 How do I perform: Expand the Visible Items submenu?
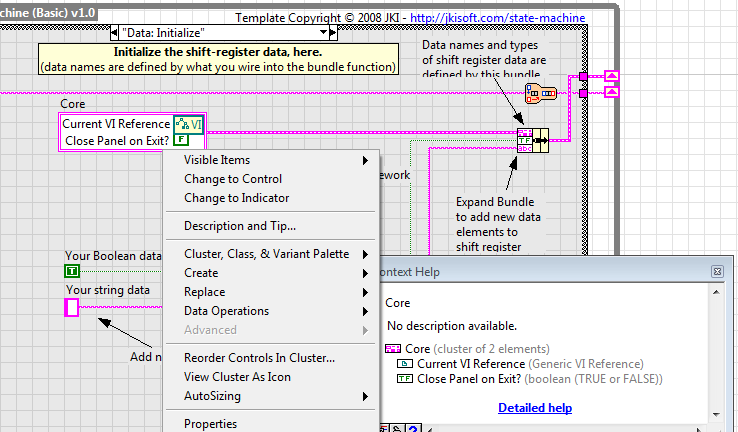click(x=273, y=160)
